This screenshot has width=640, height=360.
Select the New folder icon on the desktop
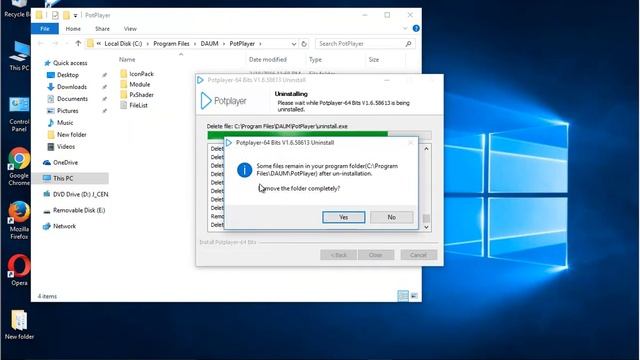click(19, 325)
